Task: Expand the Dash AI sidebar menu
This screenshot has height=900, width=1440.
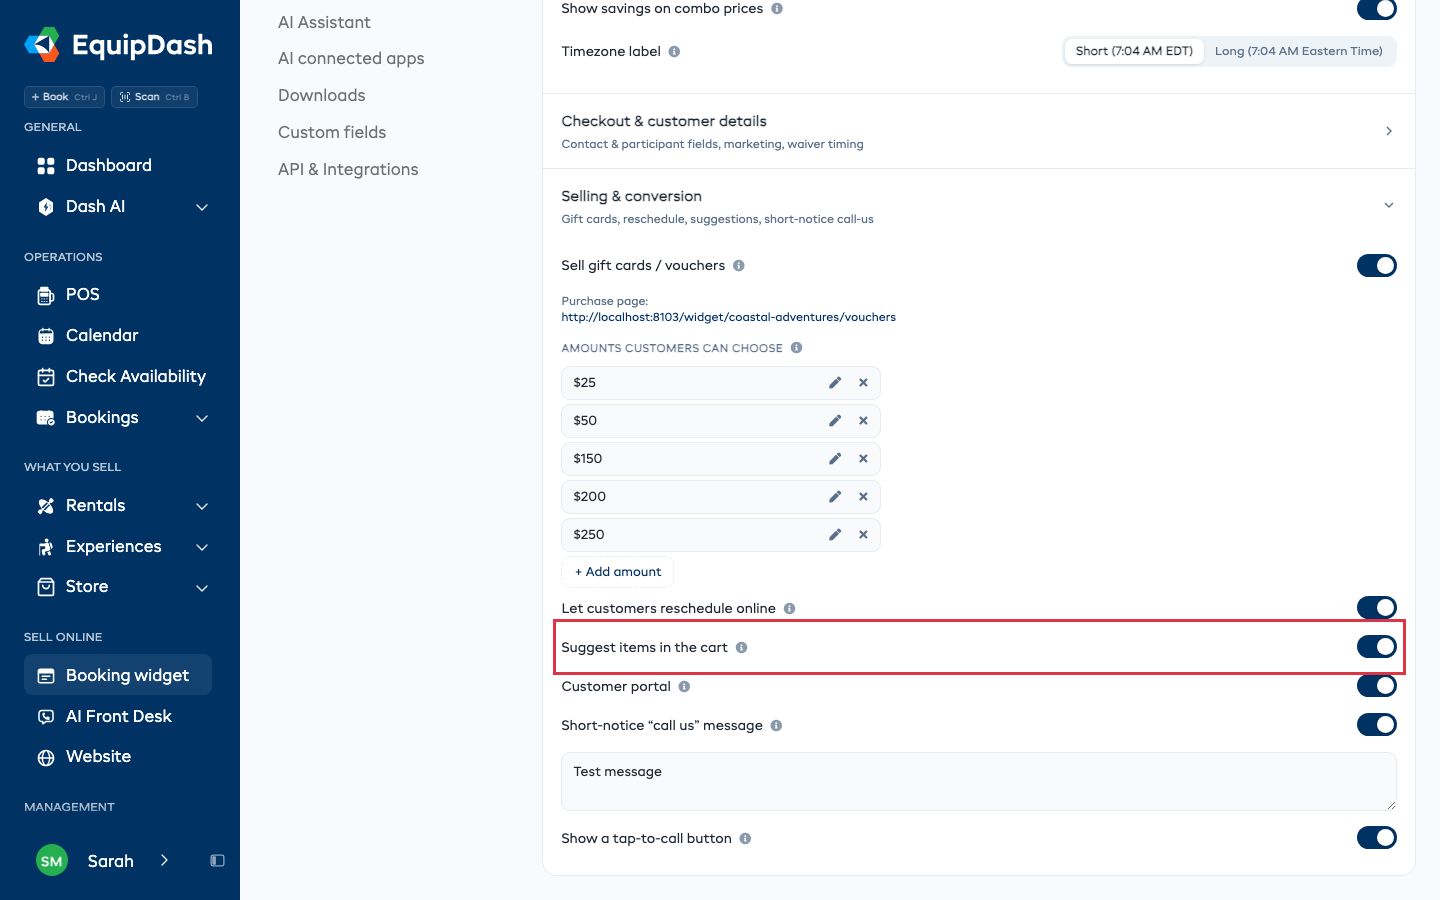Action: (x=202, y=207)
